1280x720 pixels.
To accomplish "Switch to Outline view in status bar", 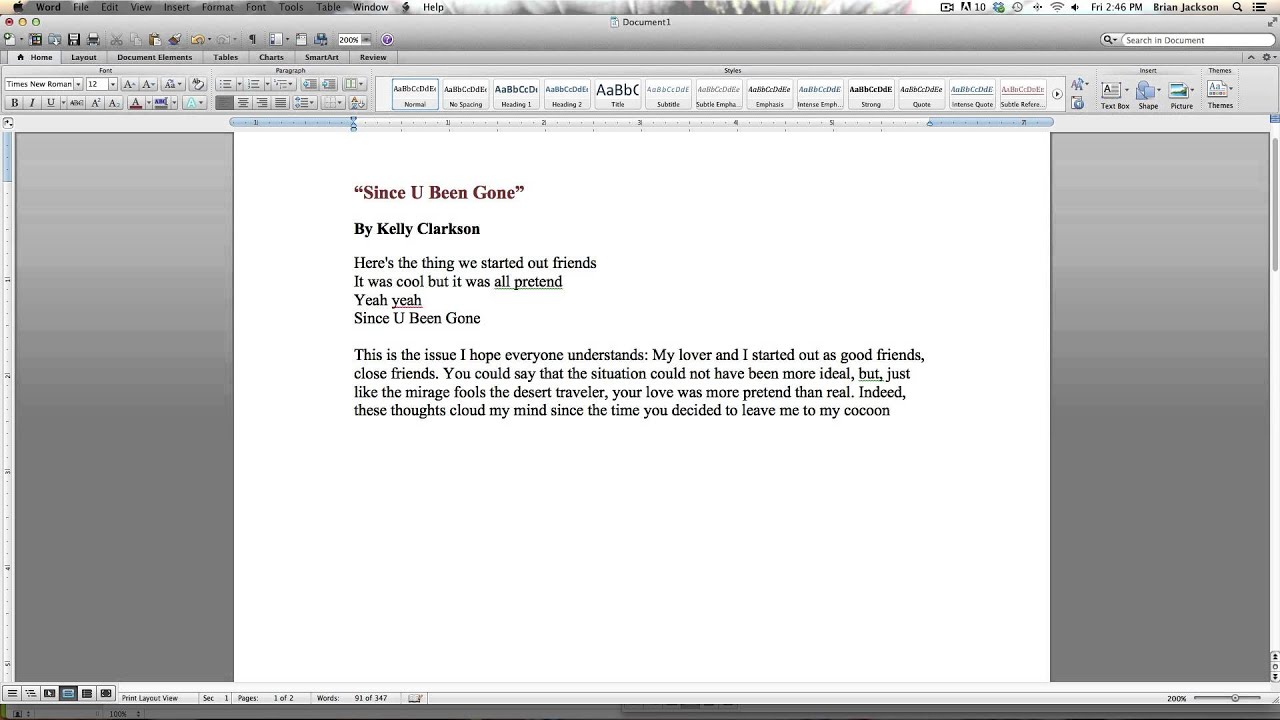I will pyautogui.click(x=31, y=694).
